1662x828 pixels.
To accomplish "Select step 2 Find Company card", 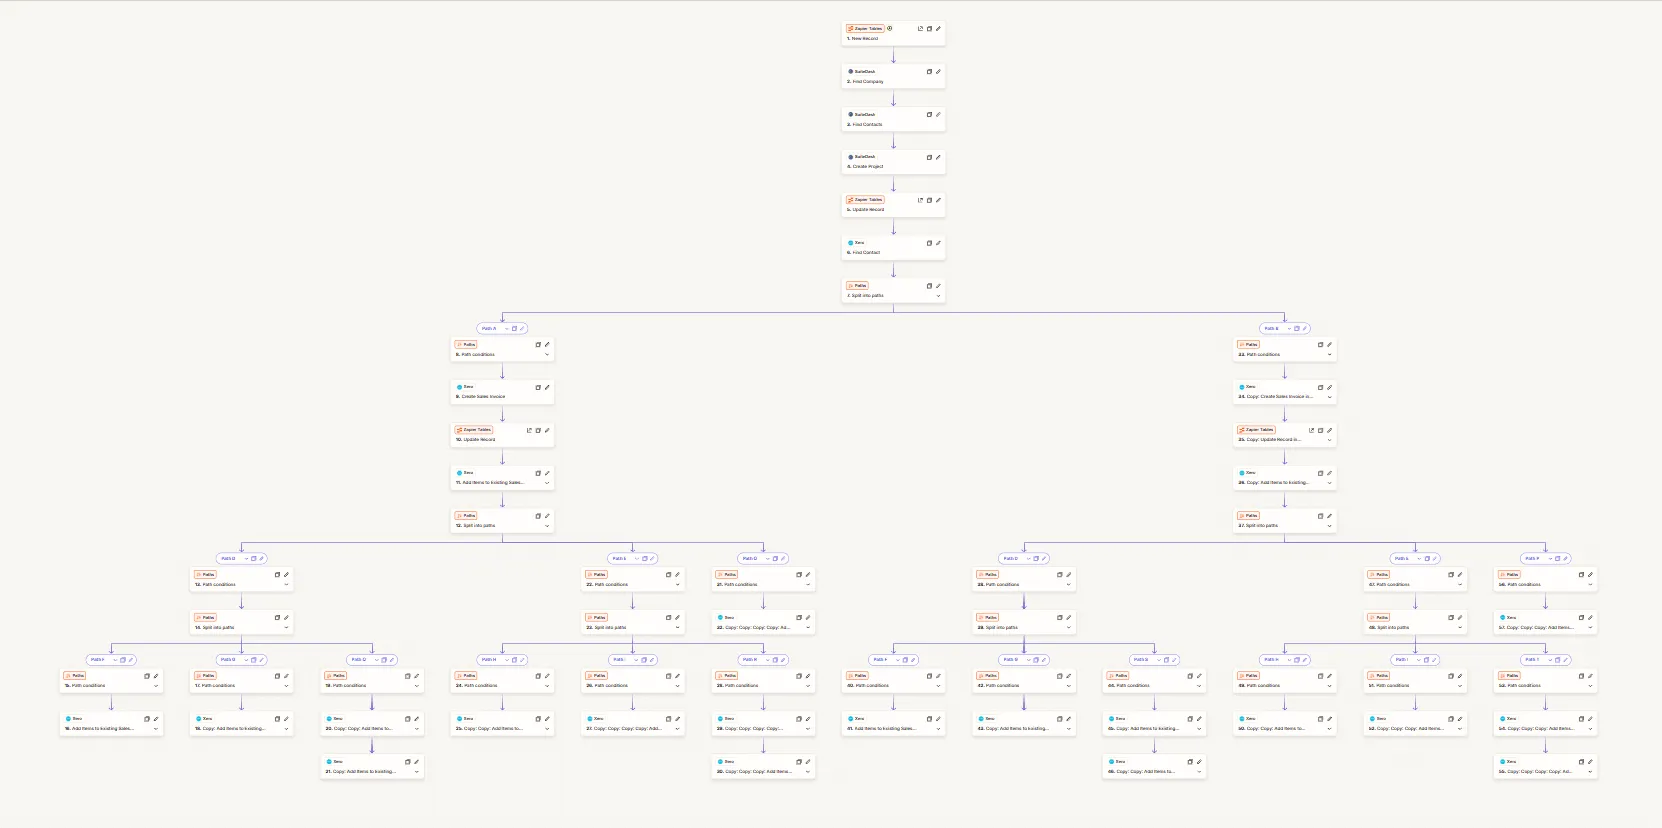I will [893, 77].
